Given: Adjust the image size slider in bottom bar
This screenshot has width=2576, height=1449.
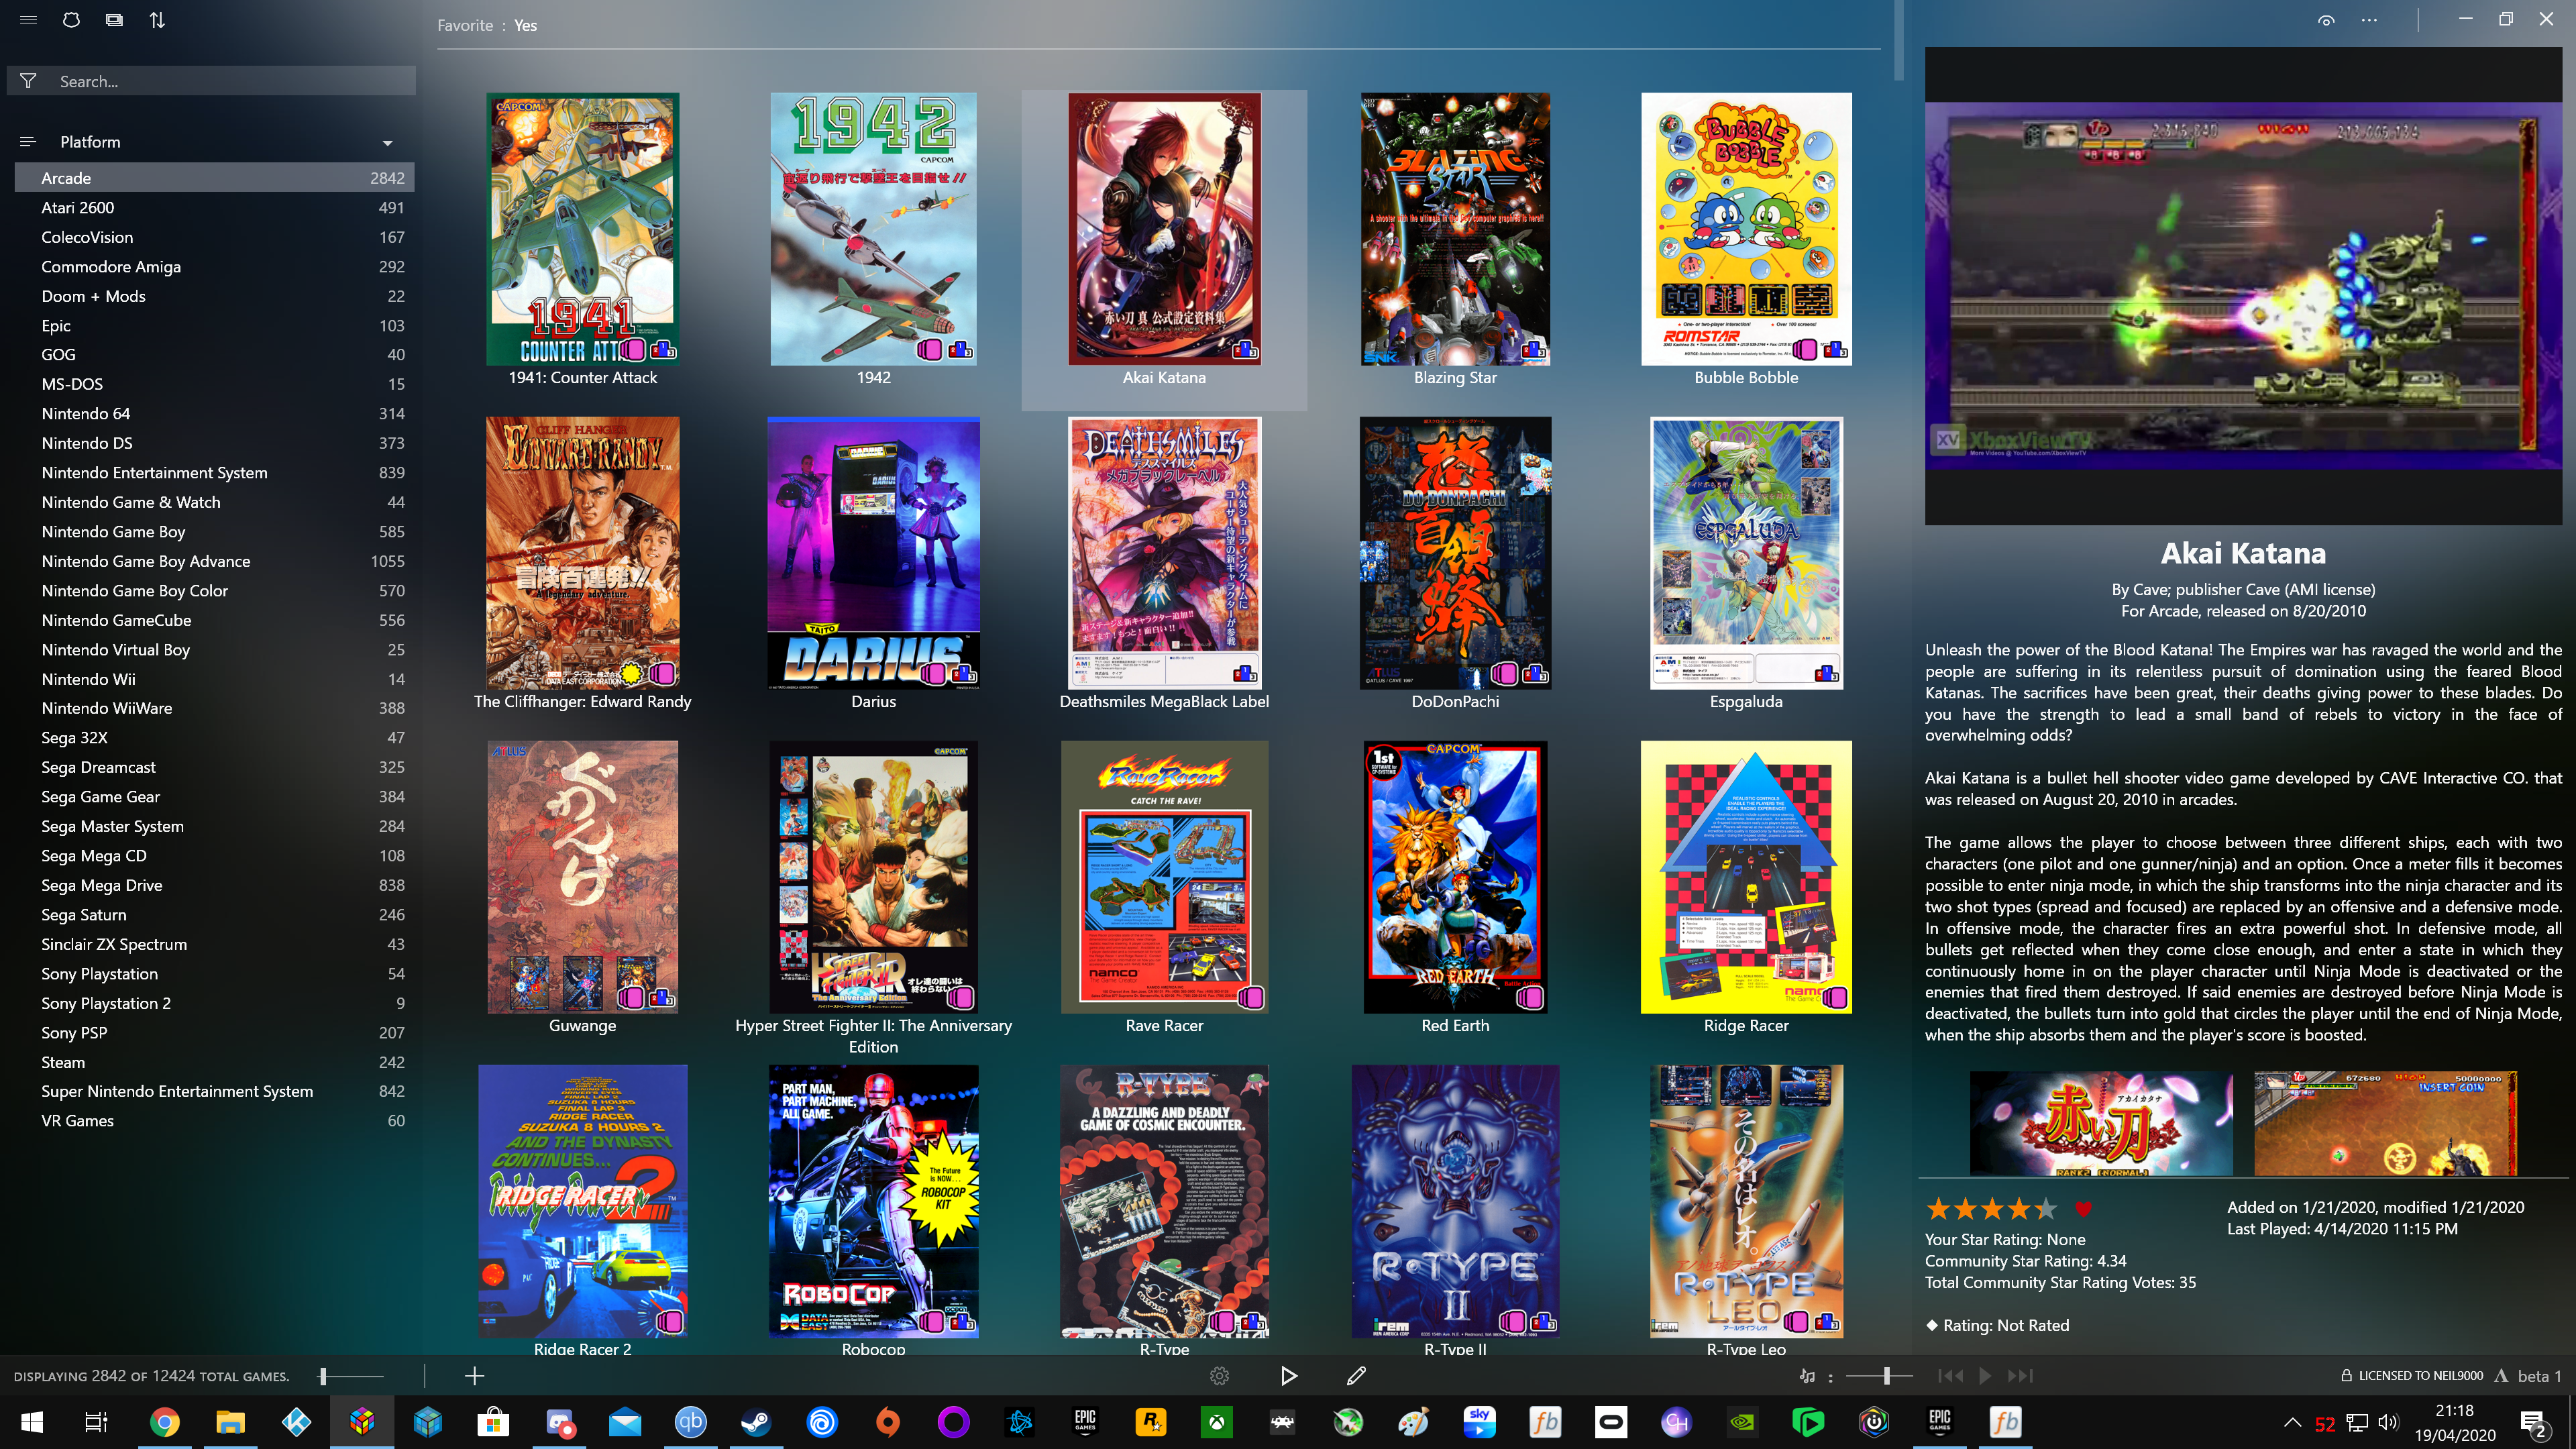Looking at the screenshot, I should tap(350, 1376).
